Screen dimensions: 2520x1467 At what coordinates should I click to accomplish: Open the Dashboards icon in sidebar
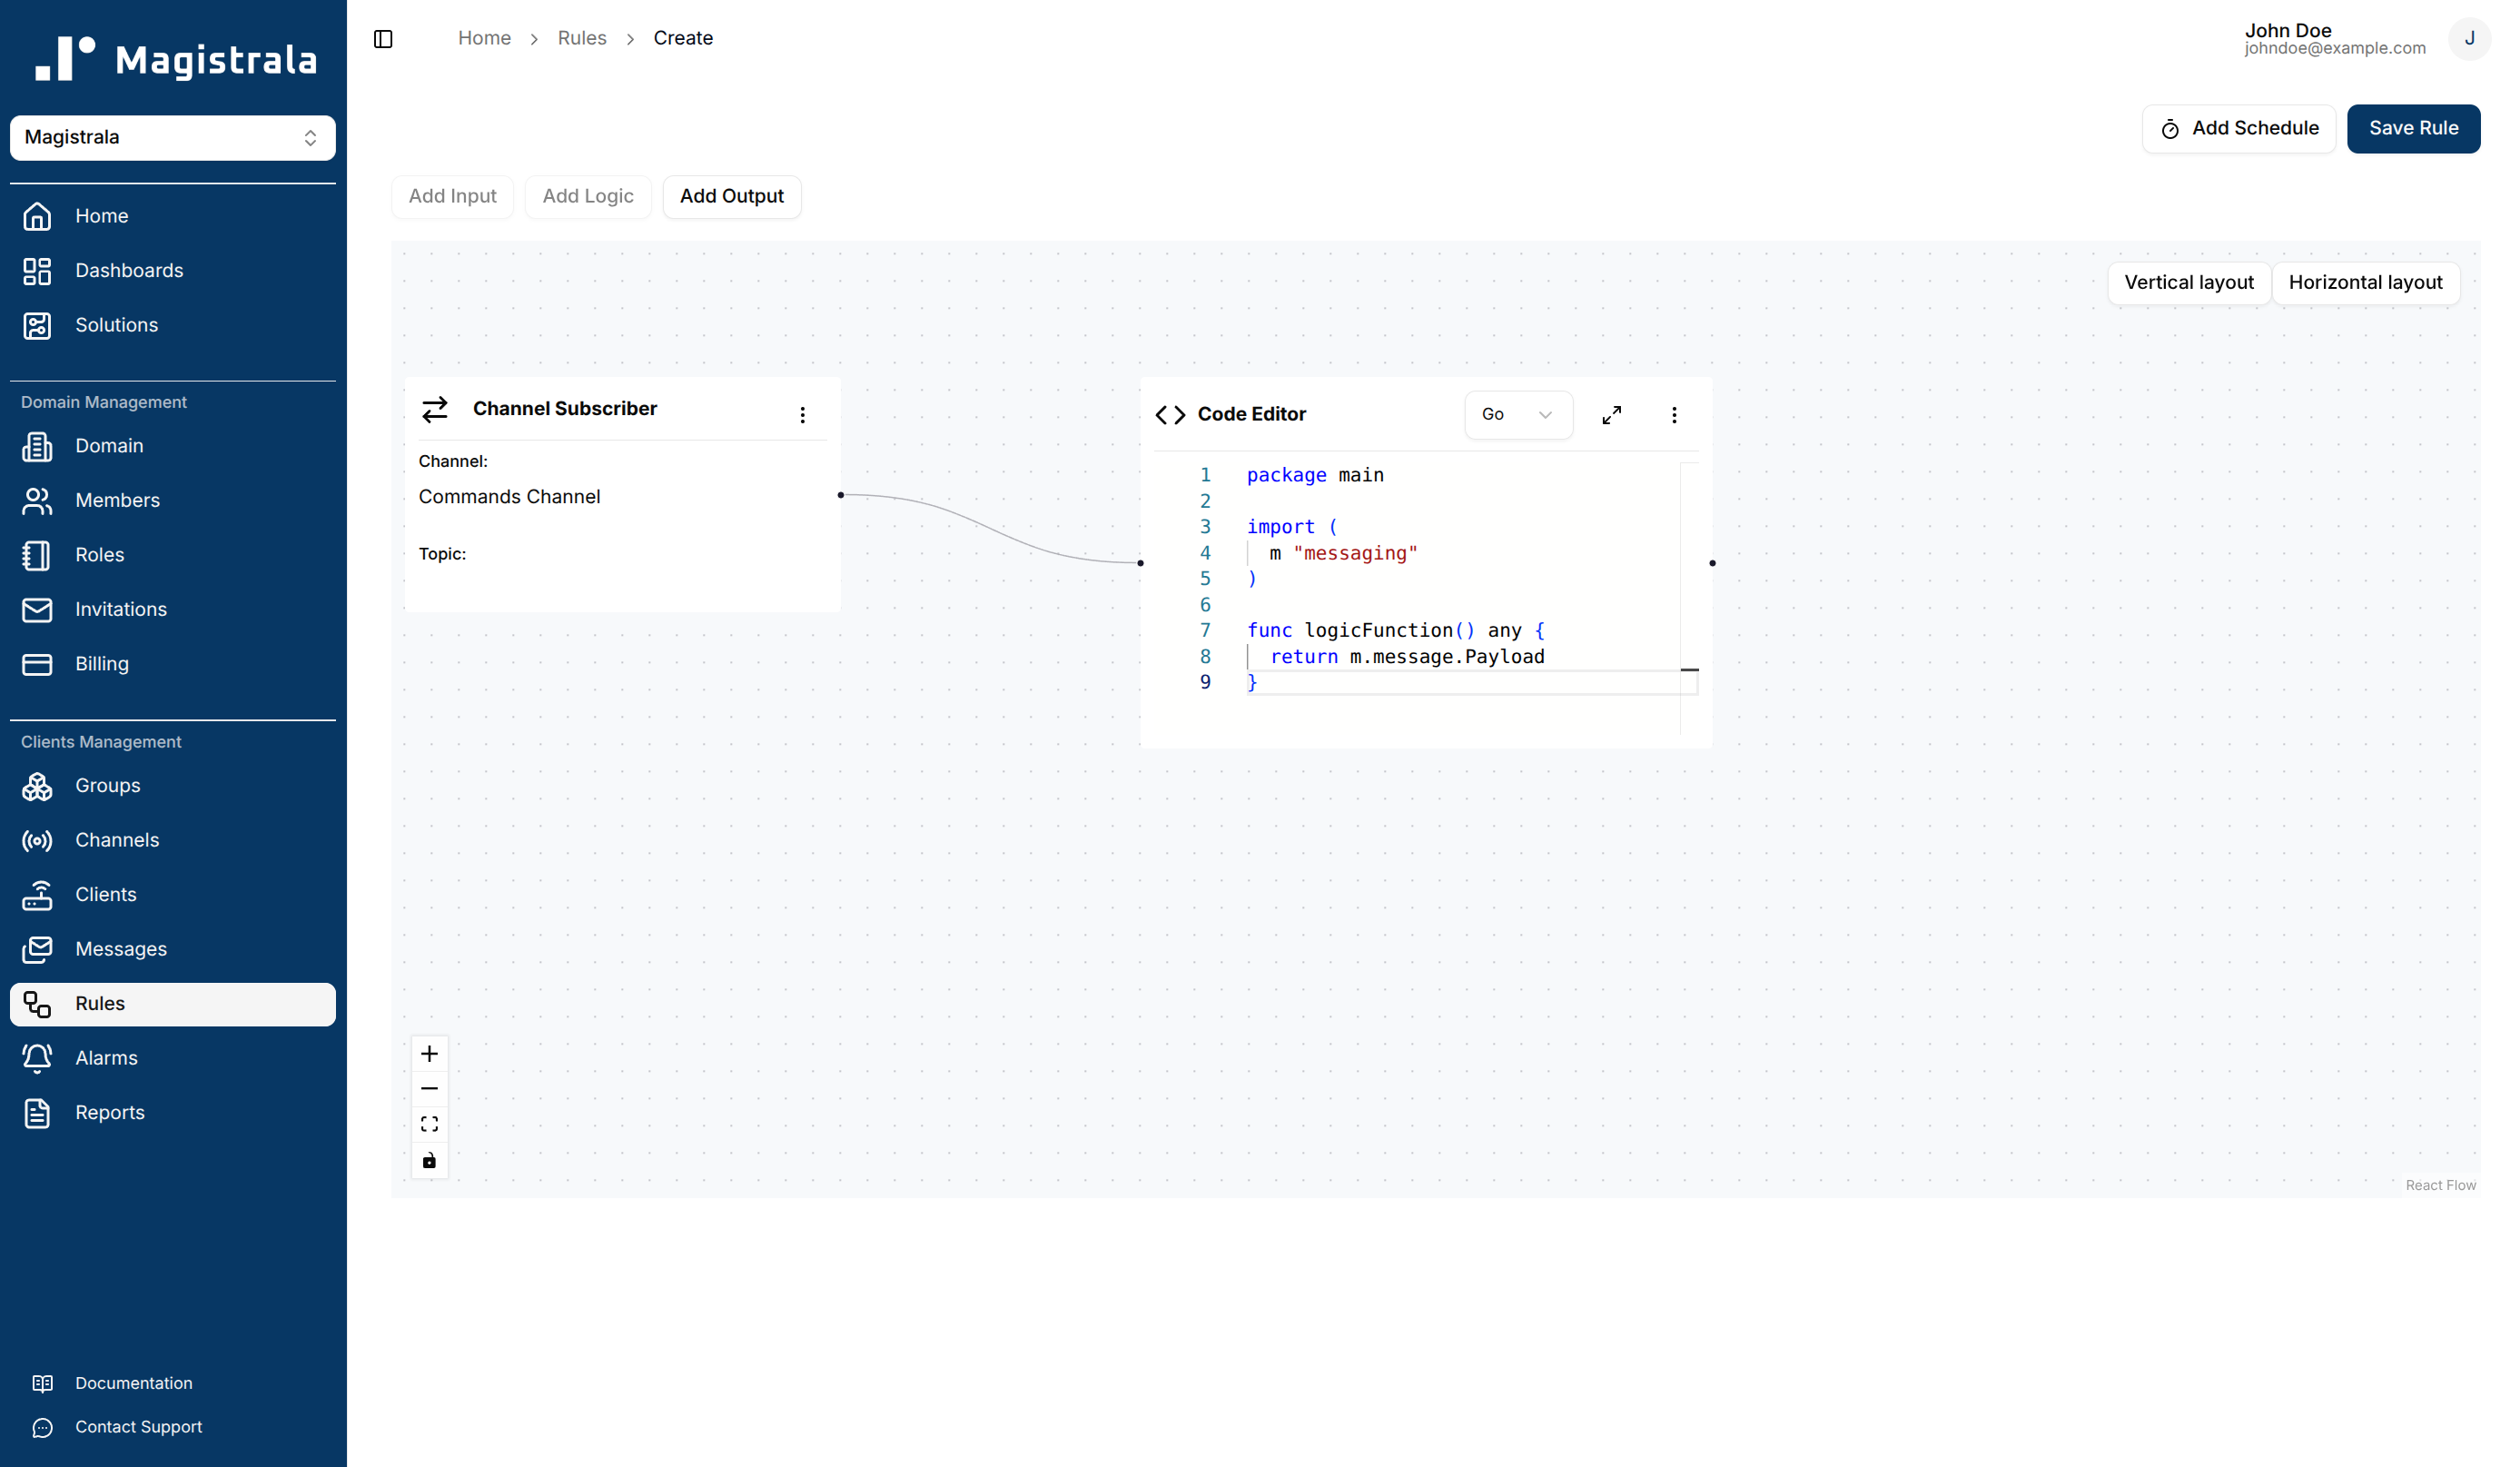37,271
